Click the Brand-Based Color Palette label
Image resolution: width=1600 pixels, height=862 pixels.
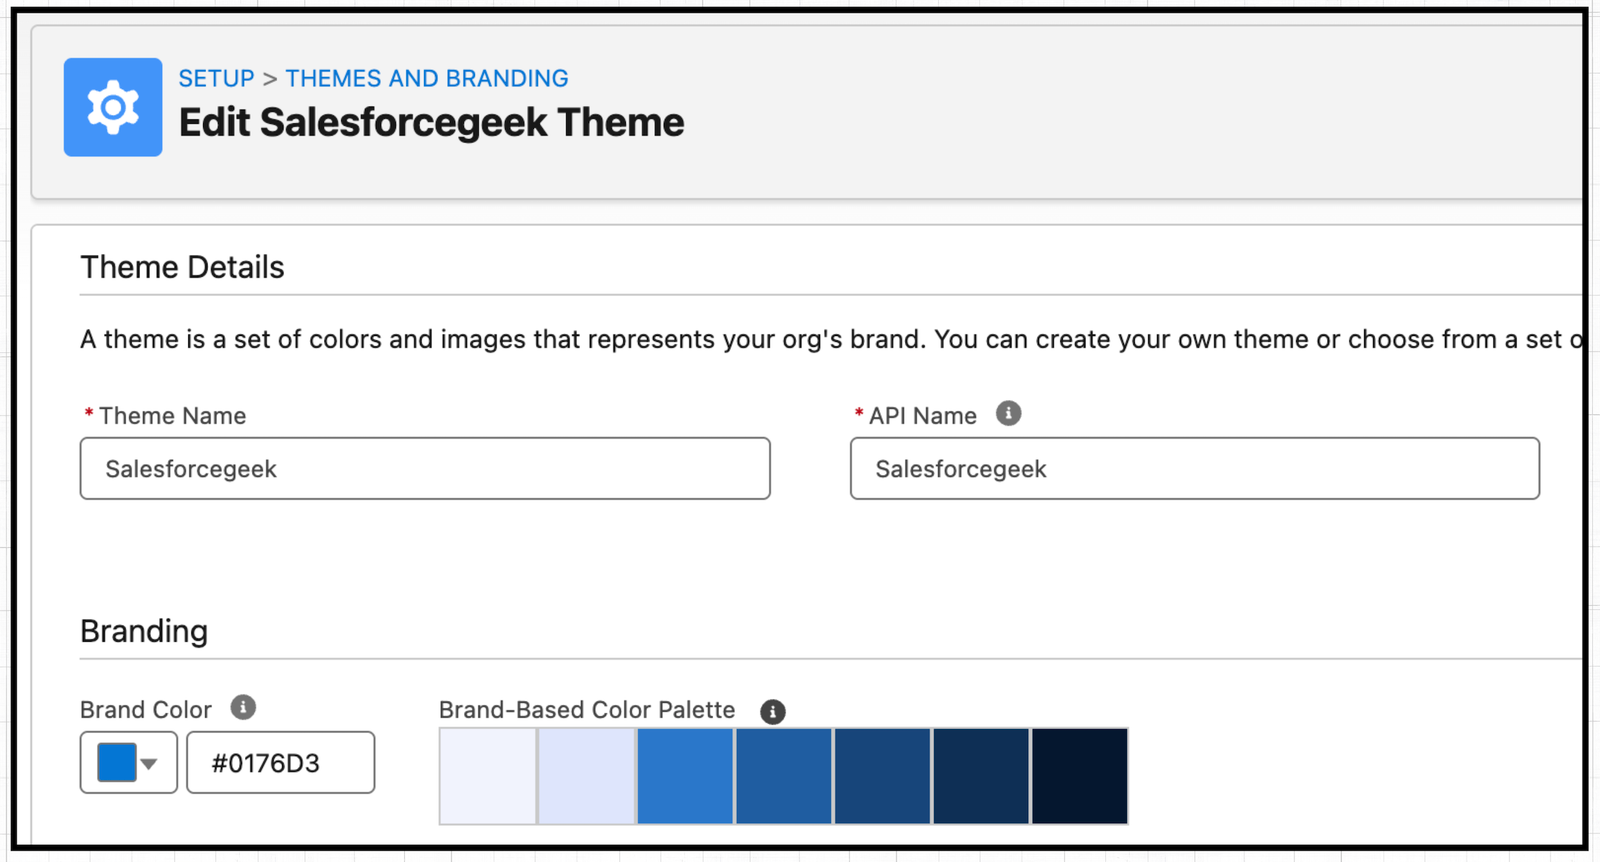(x=587, y=710)
